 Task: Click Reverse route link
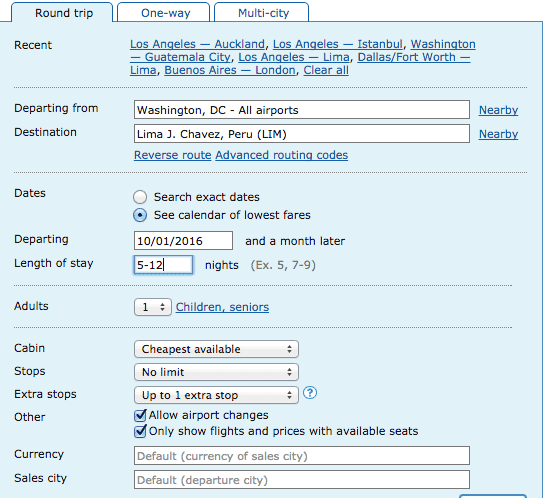tap(172, 155)
